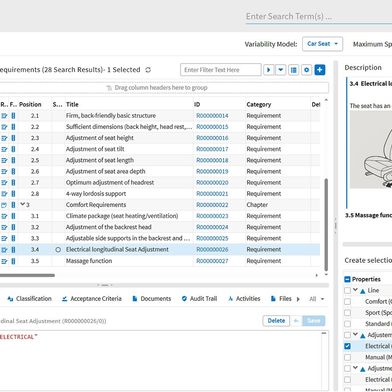
Task: Sort by the Title column header
Action: coord(72,104)
